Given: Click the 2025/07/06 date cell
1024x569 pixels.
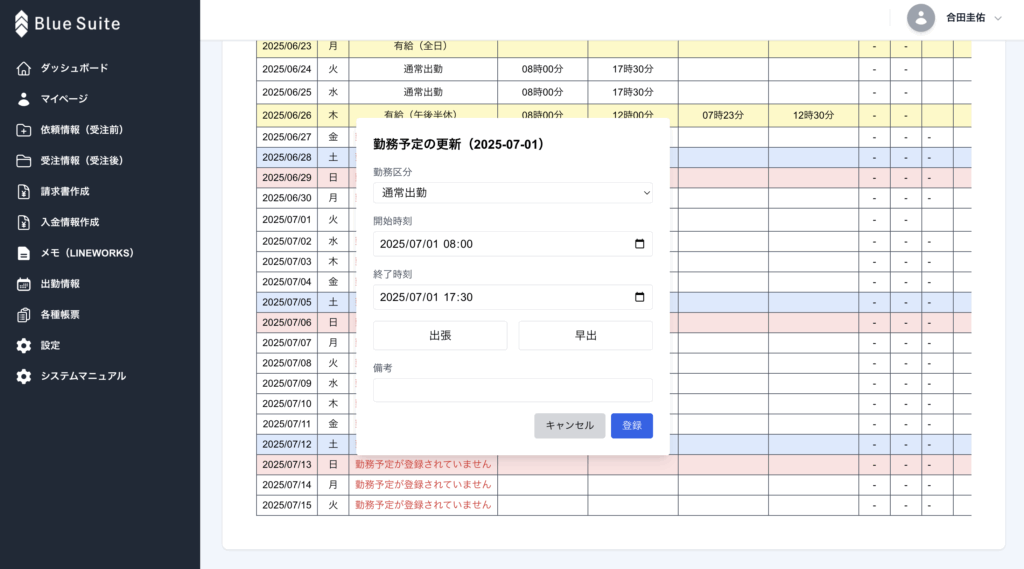Looking at the screenshot, I should pyautogui.click(x=287, y=323).
